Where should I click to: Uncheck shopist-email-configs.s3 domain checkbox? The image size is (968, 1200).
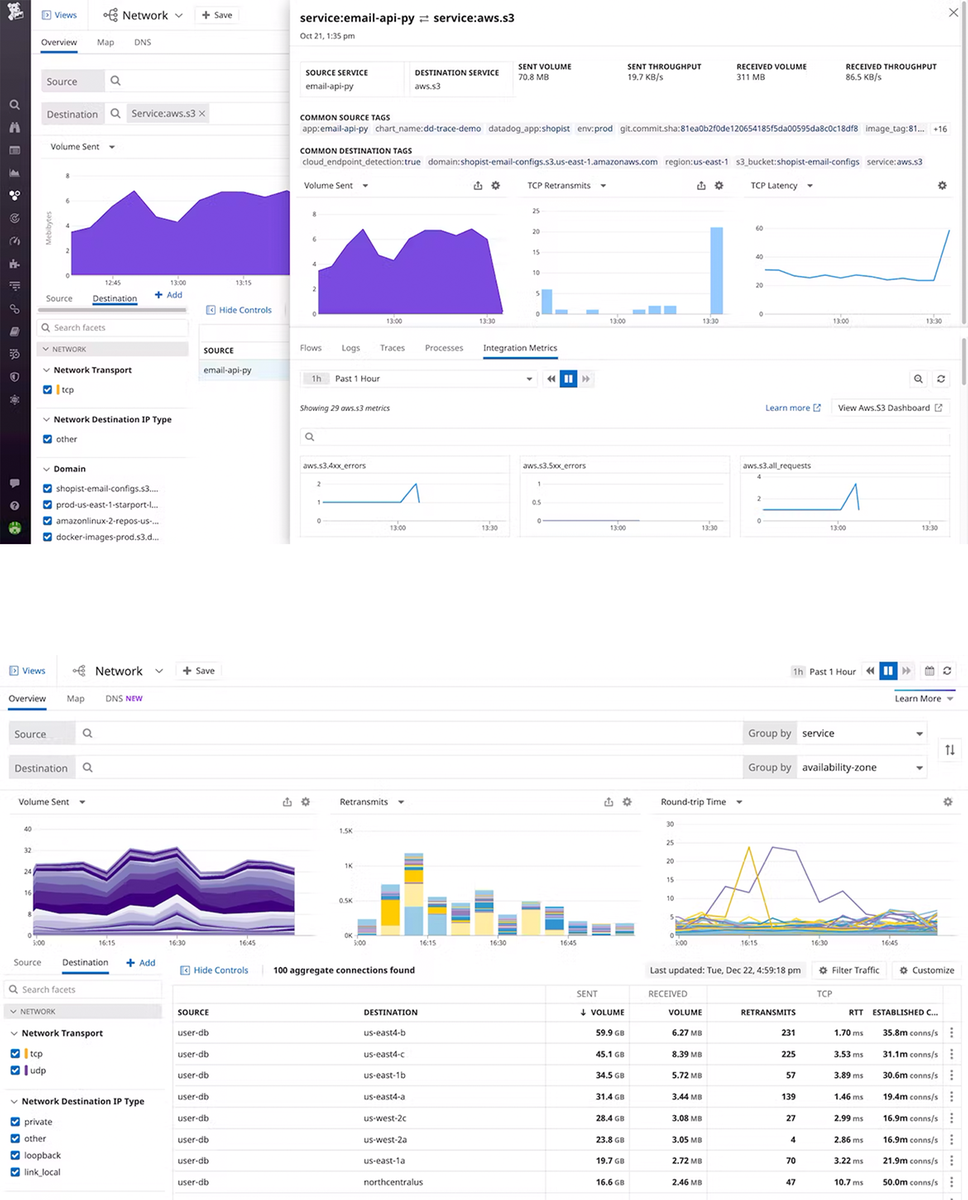[48, 489]
